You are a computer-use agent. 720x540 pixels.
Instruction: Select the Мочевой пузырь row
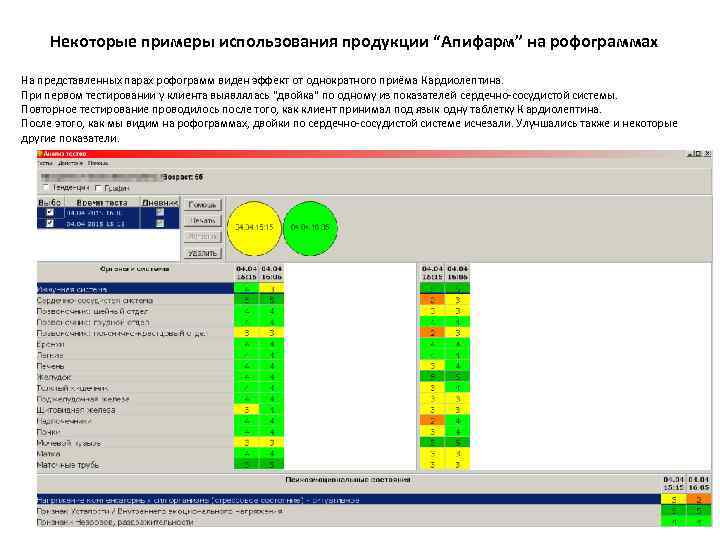pos(135,443)
